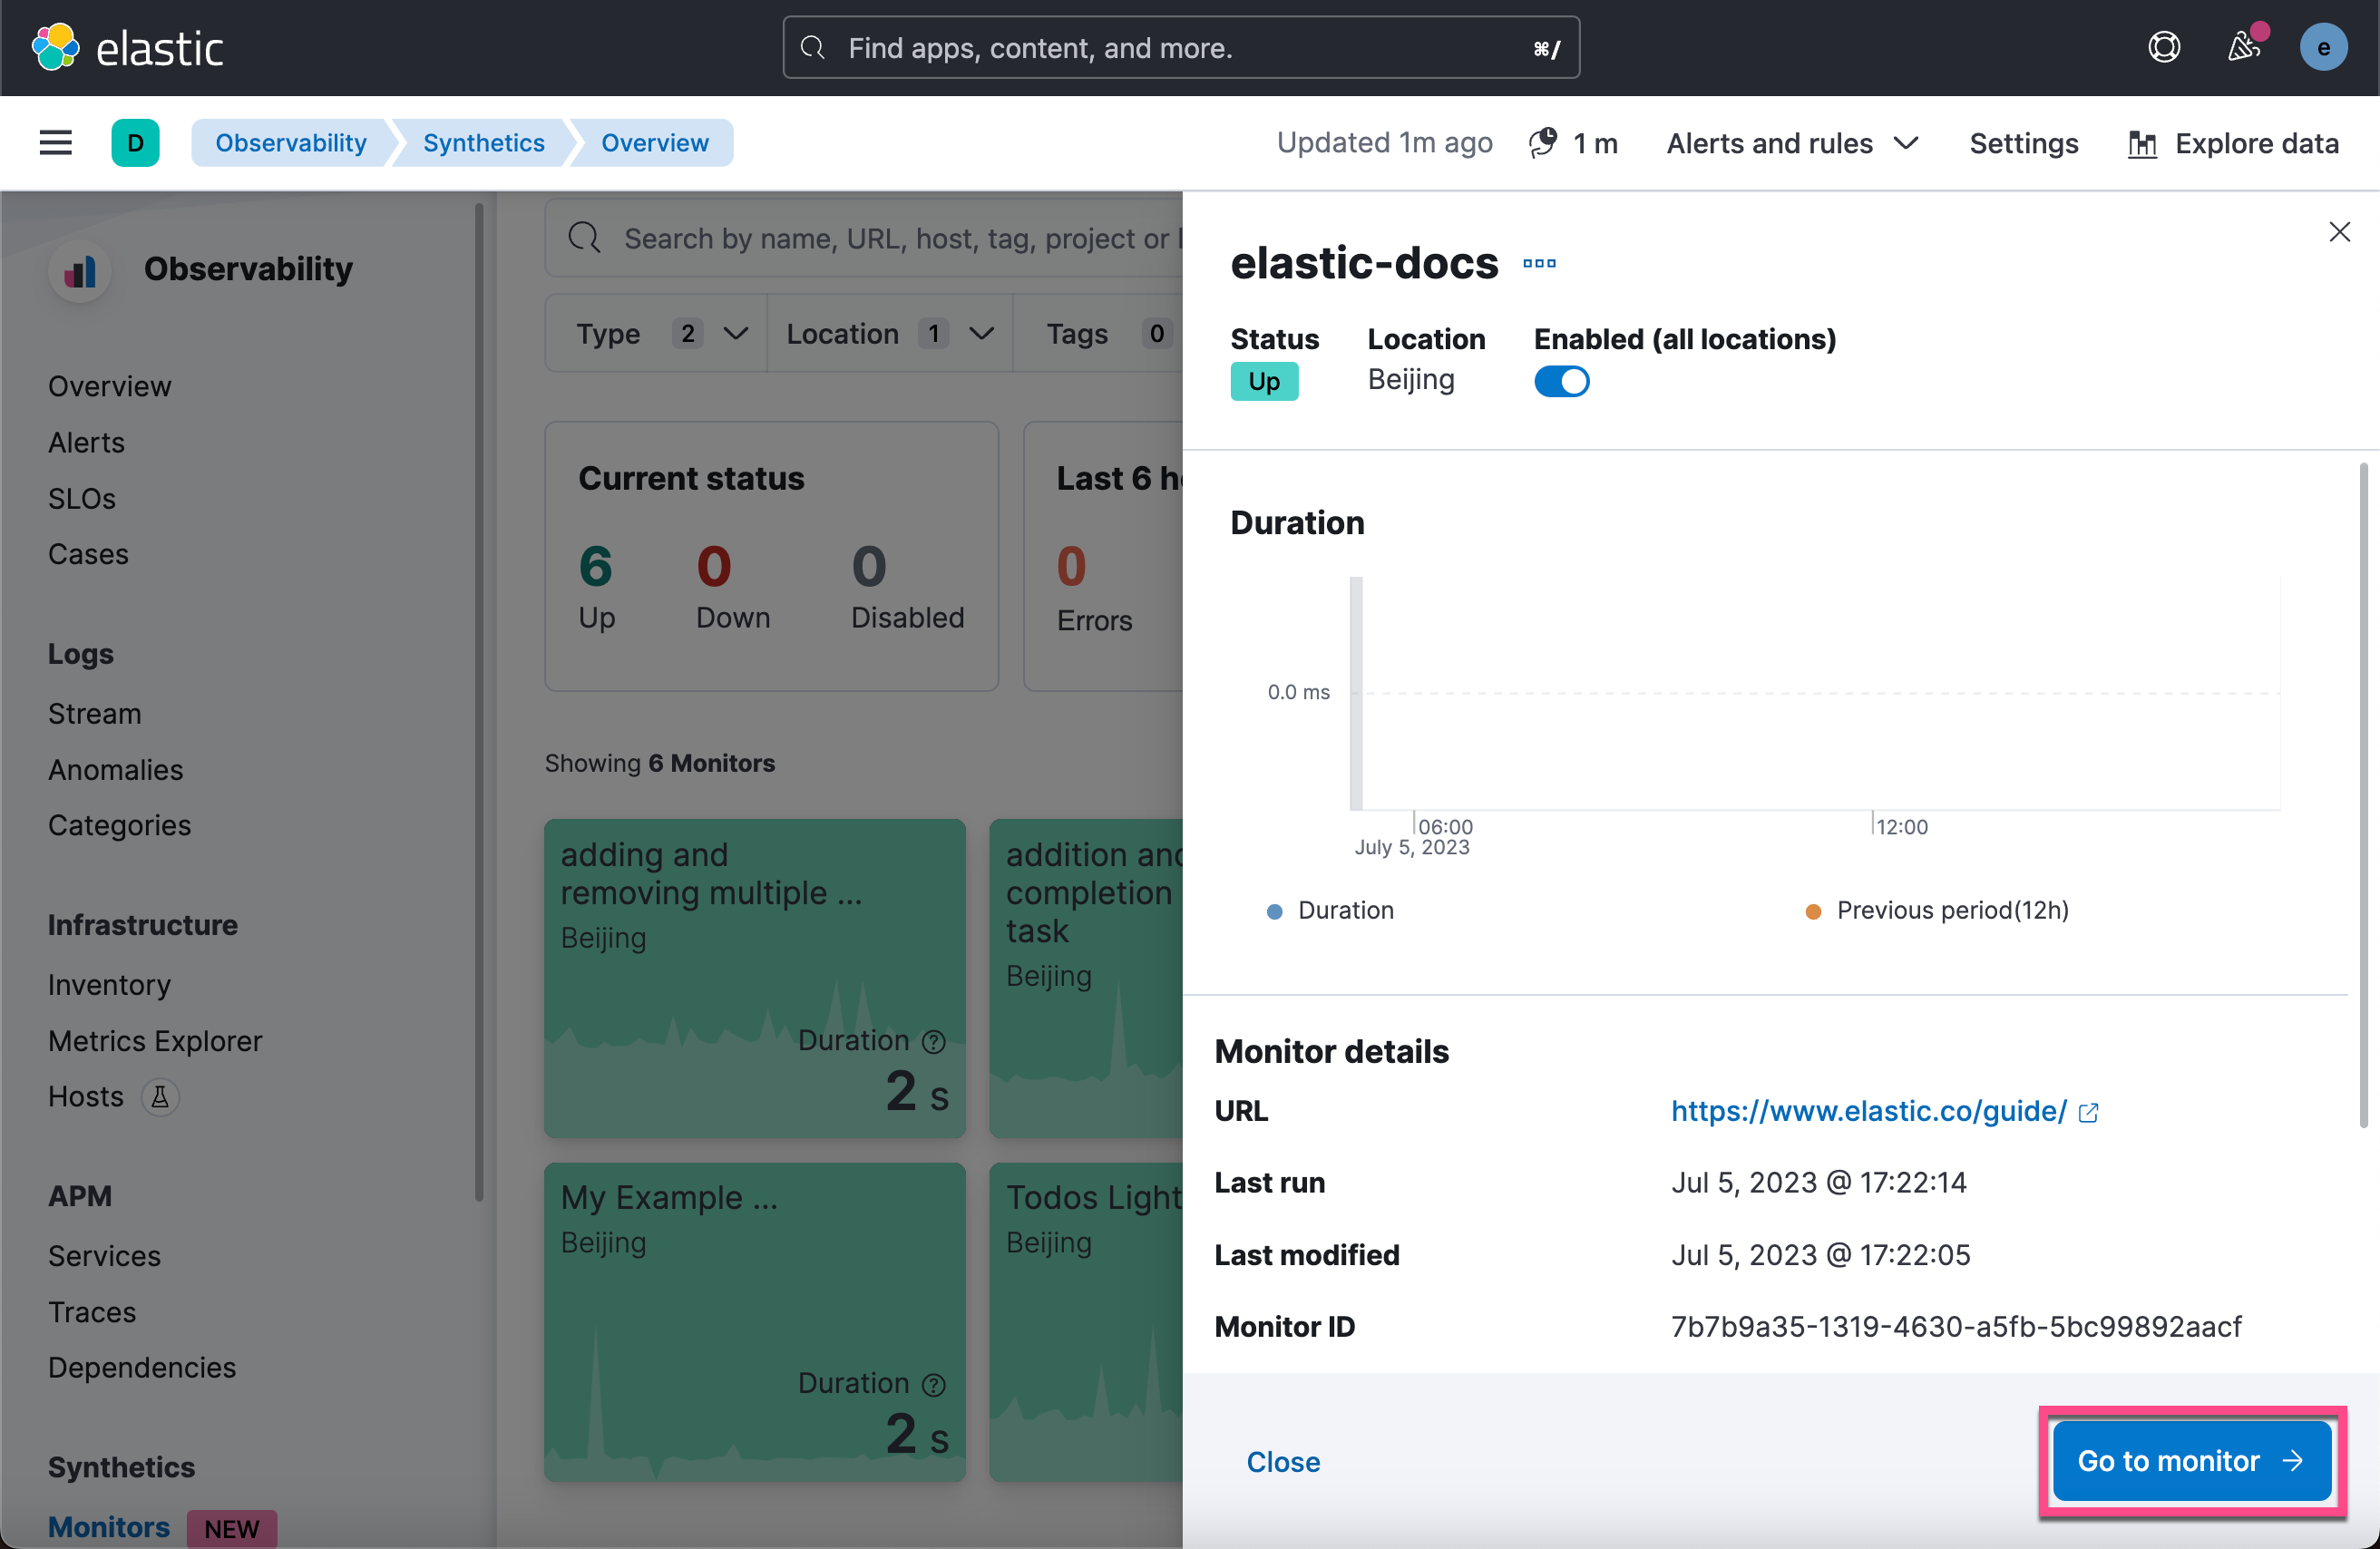Toggle Previous period(12h) legend item
2380x1549 pixels.
pyautogui.click(x=1951, y=910)
